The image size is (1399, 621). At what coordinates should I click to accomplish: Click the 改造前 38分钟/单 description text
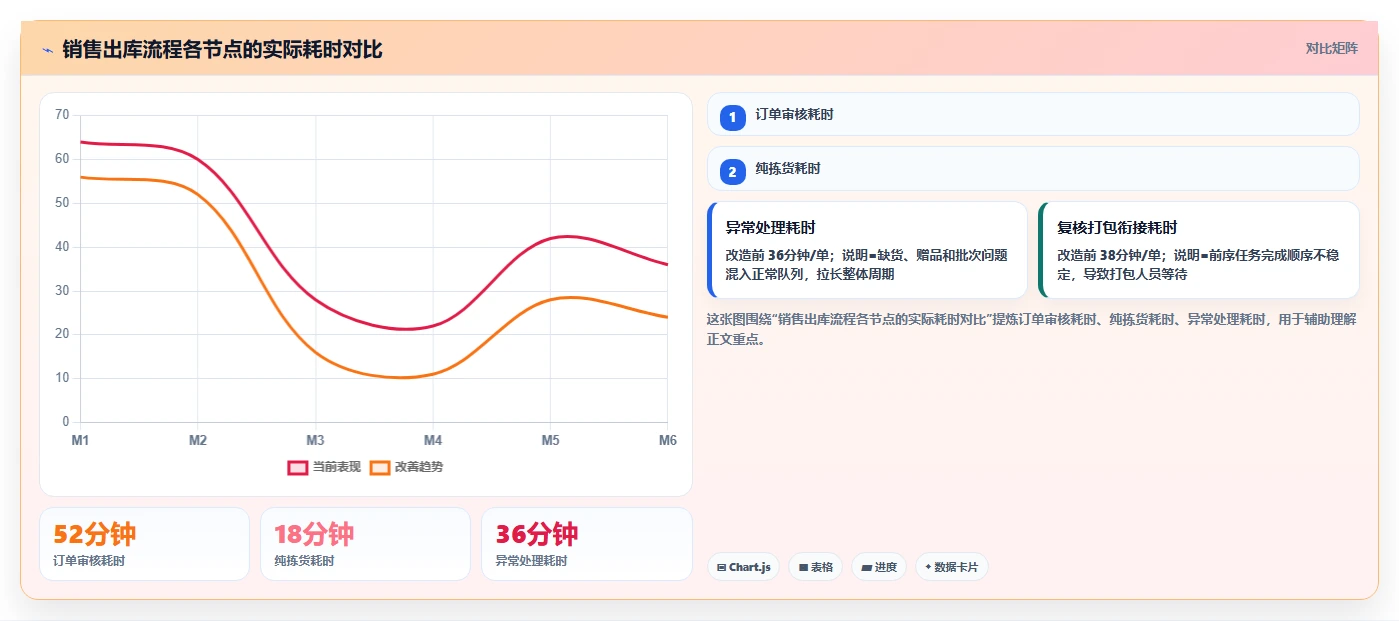click(1198, 264)
